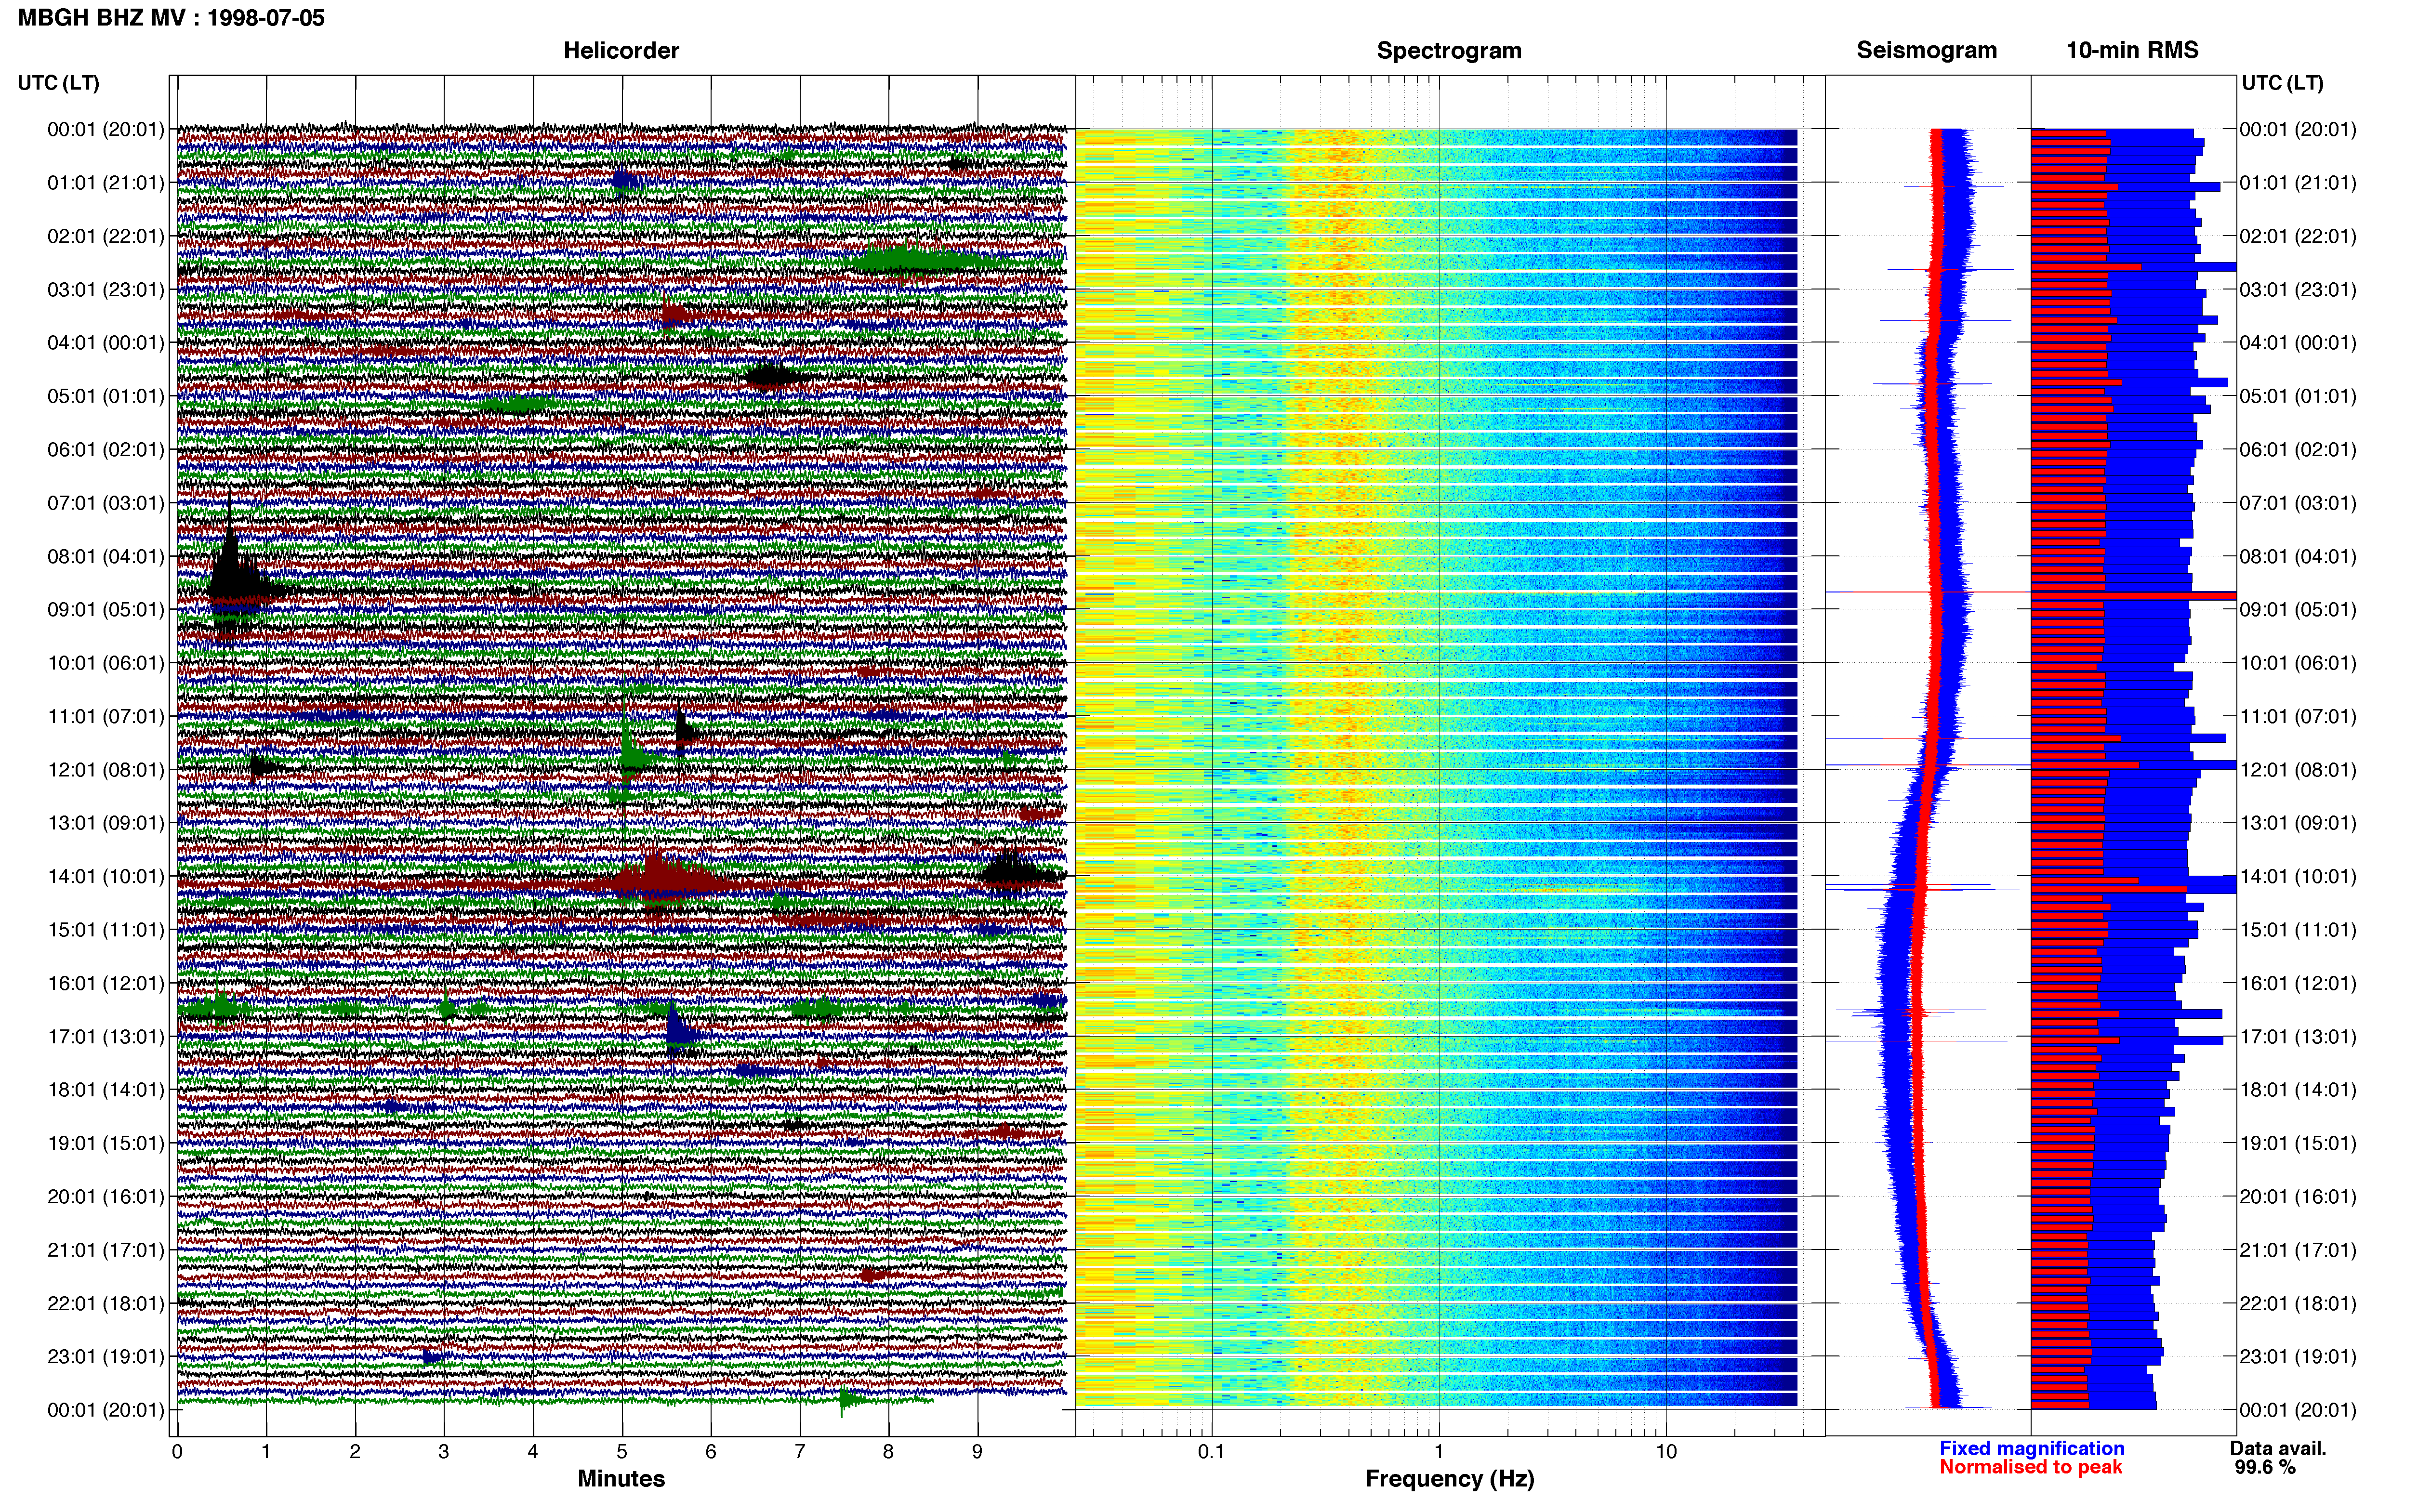Click the '0.1' frequency tick label
The height and width of the screenshot is (1512, 2418).
tap(1211, 1451)
